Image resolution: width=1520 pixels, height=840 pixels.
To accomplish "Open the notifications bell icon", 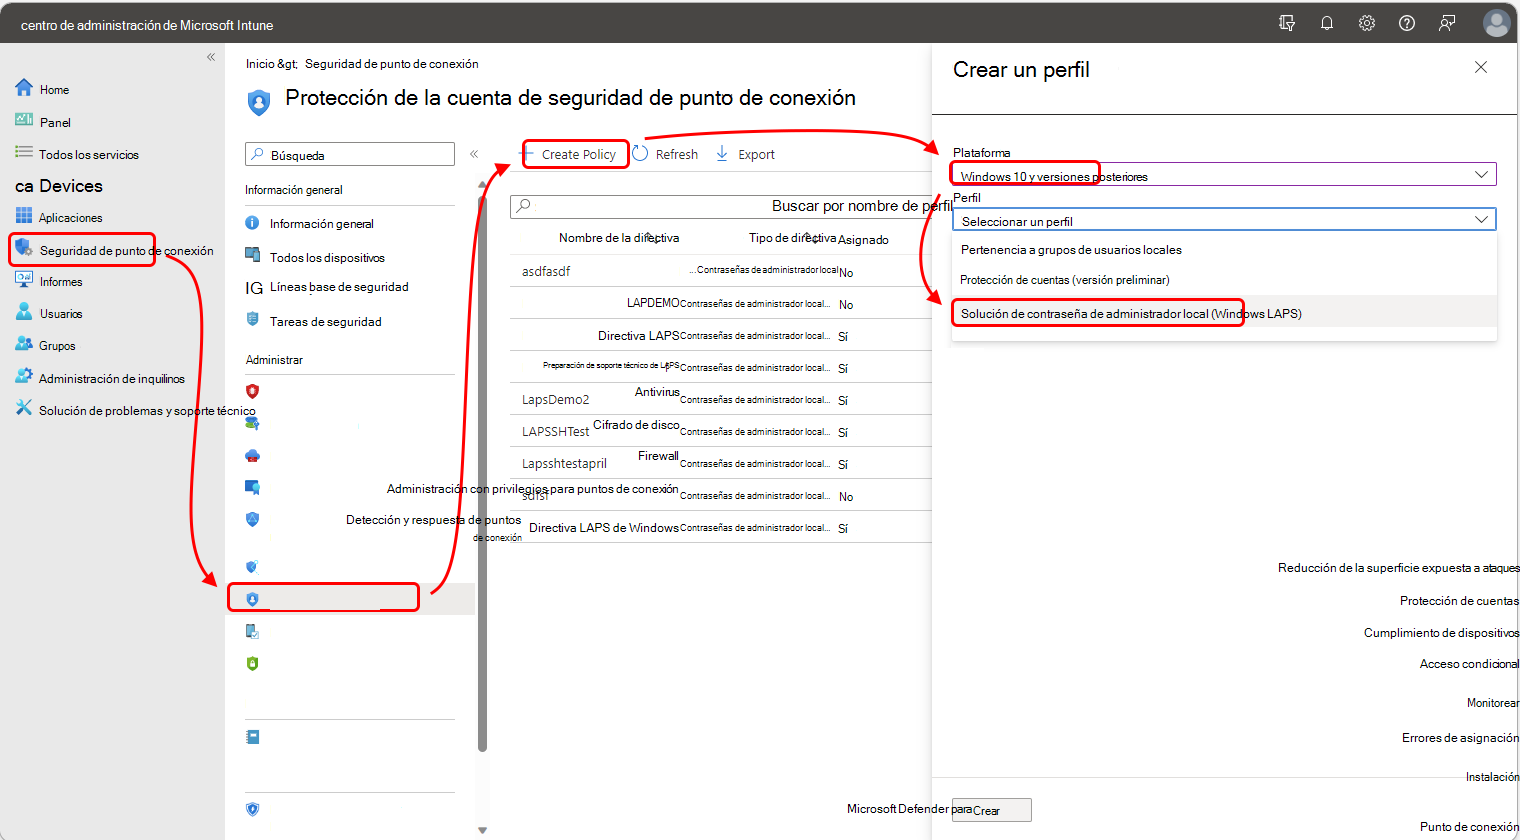I will [x=1327, y=23].
